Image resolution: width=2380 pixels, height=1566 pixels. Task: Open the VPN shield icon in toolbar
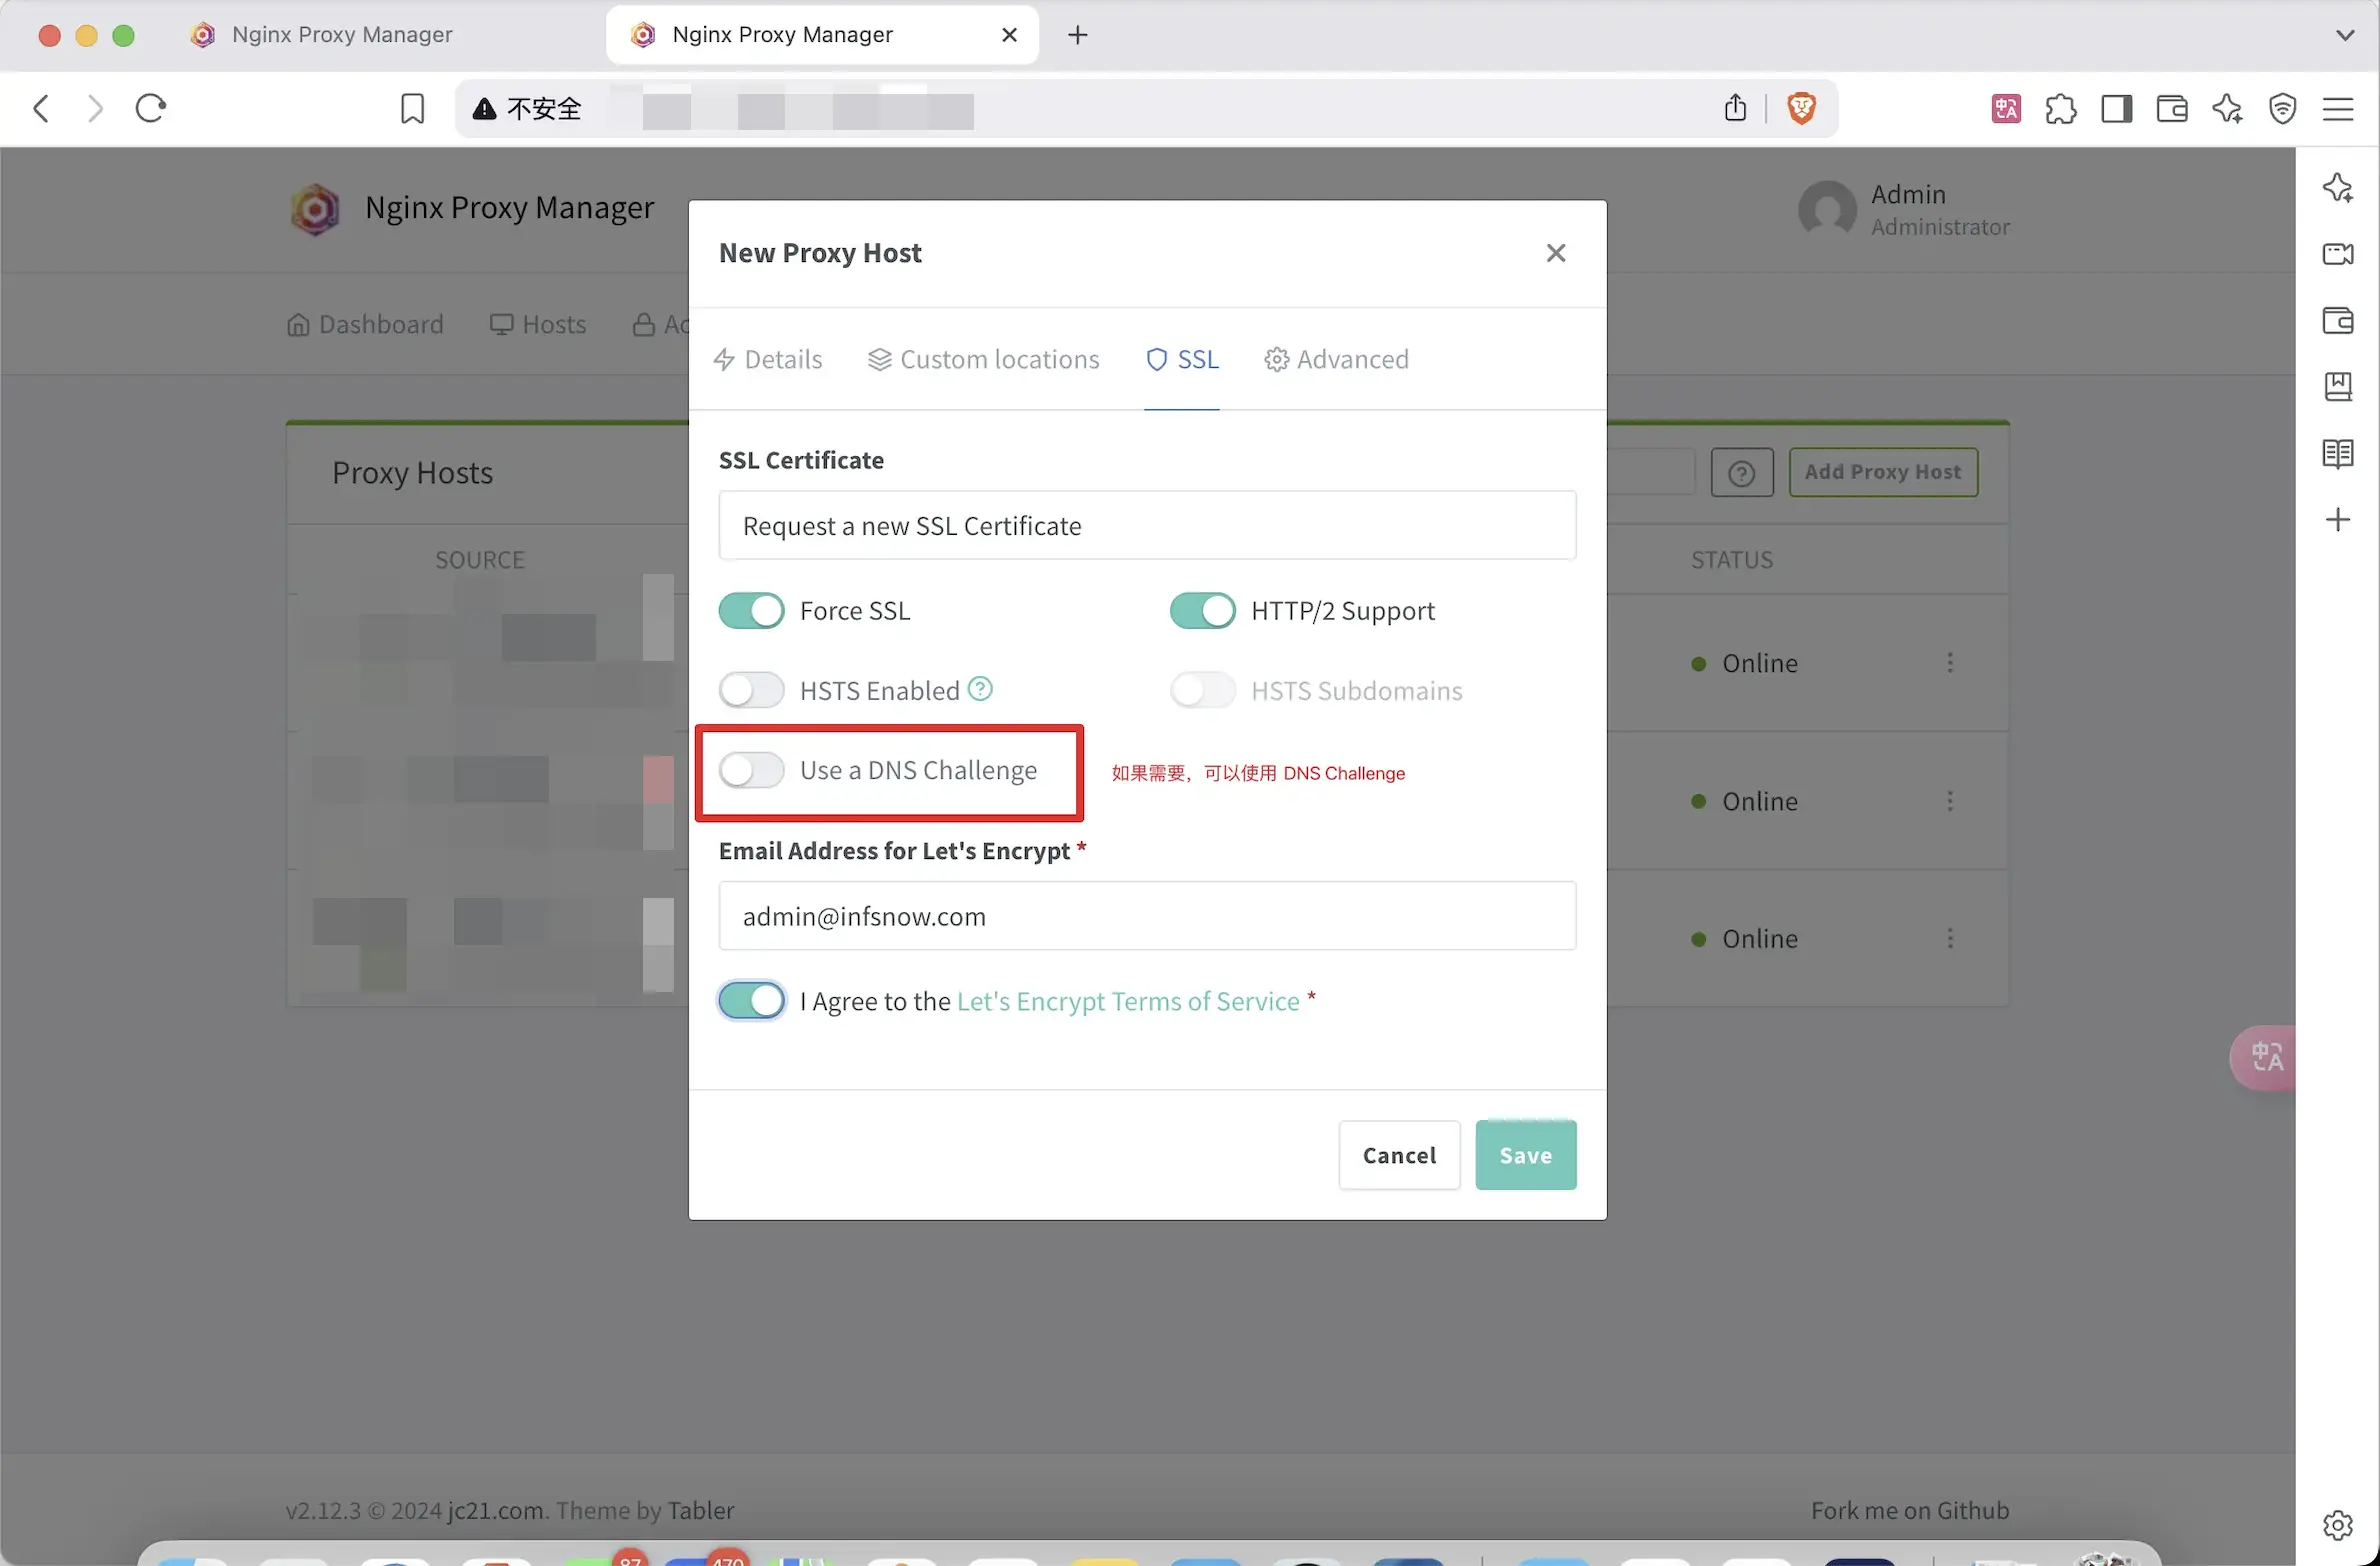coord(2282,108)
